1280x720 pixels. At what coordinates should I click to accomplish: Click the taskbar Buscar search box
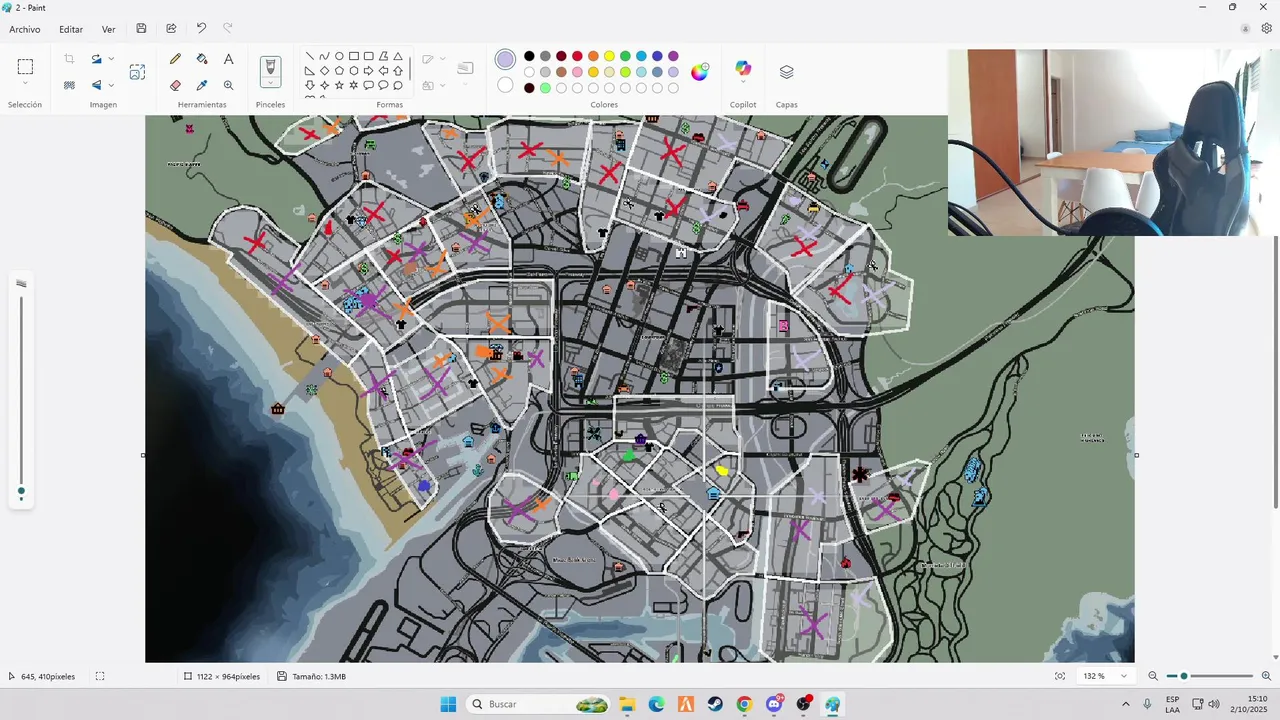[540, 704]
